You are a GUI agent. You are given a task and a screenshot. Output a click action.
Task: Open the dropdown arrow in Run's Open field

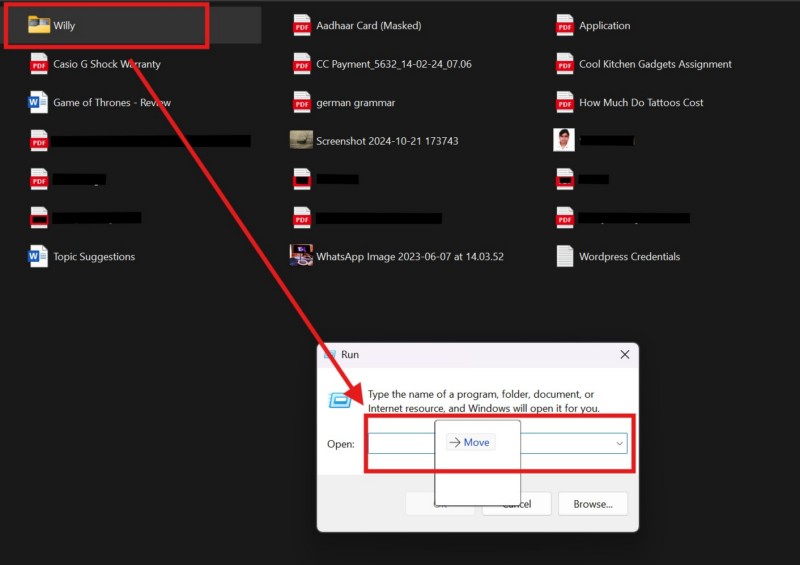coord(619,443)
